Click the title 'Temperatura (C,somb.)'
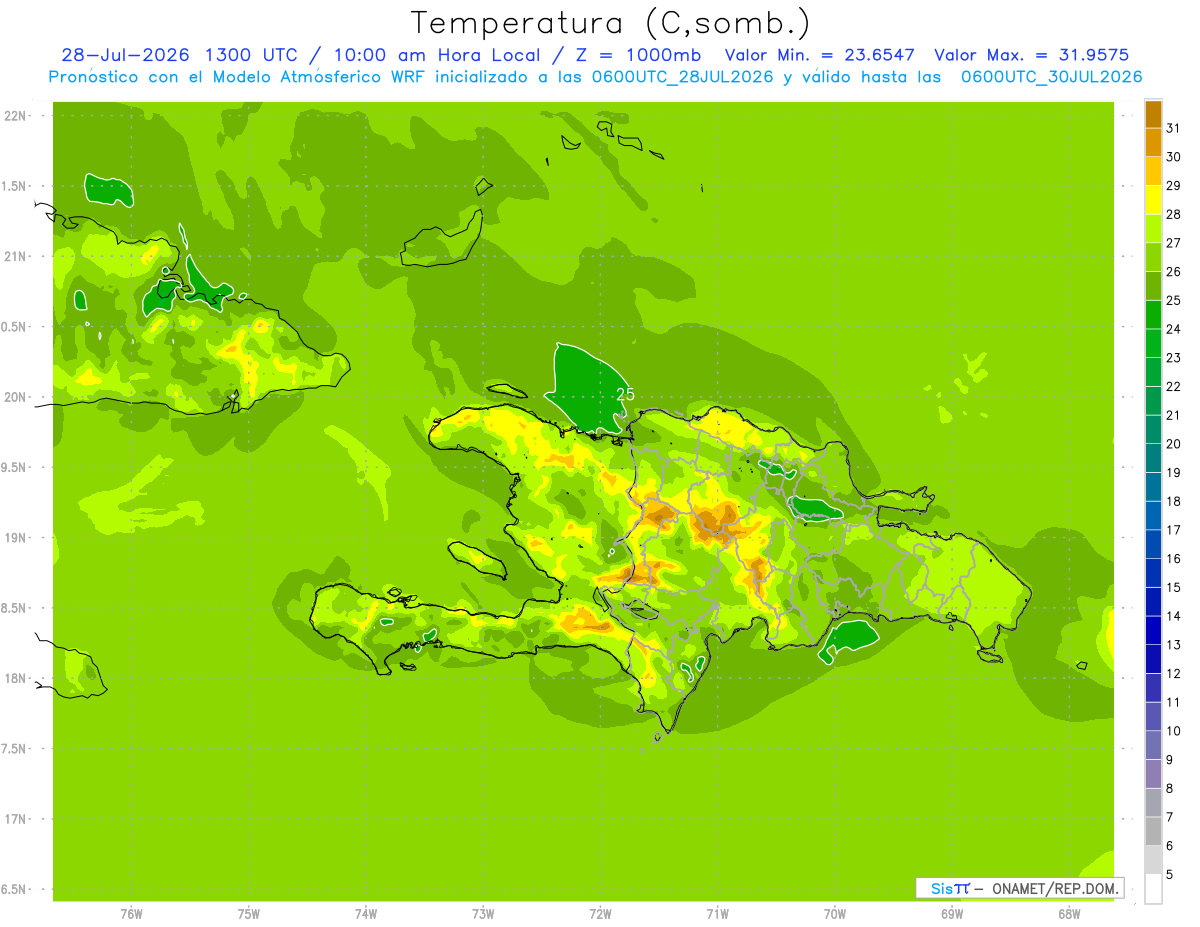This screenshot has width=1200, height=927. pos(610,23)
